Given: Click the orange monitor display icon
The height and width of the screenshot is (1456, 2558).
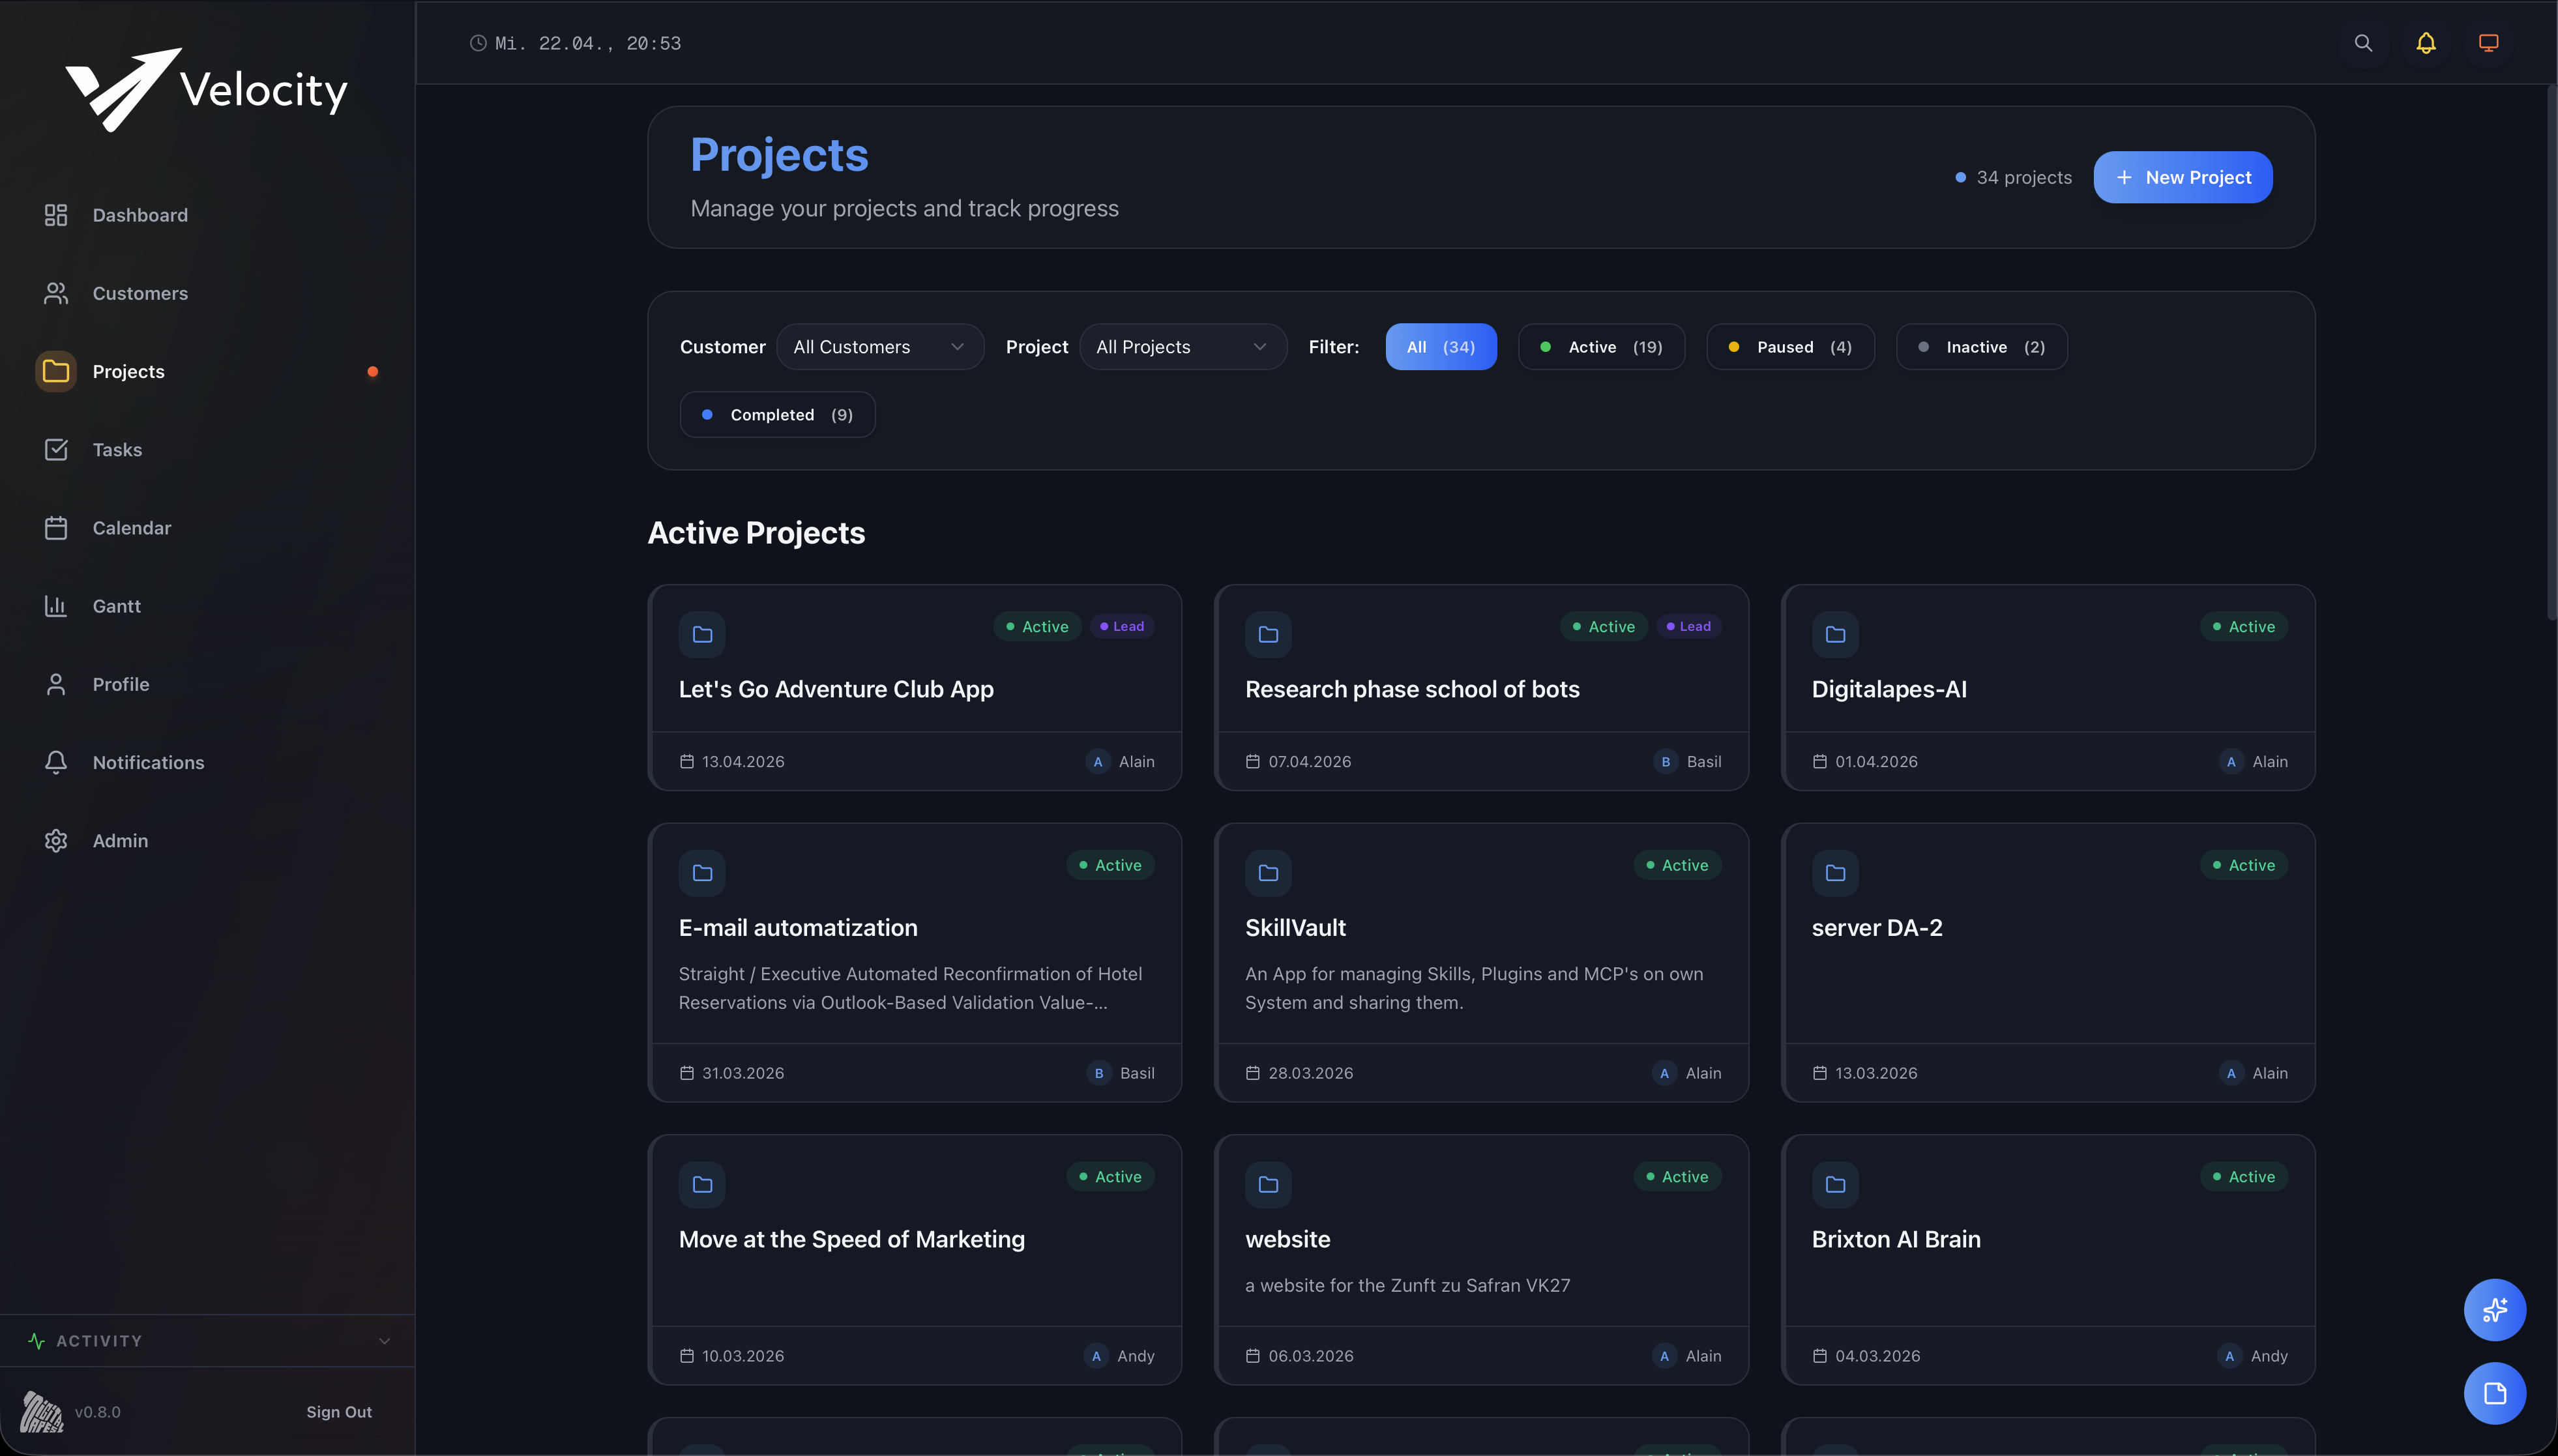Looking at the screenshot, I should (x=2488, y=43).
